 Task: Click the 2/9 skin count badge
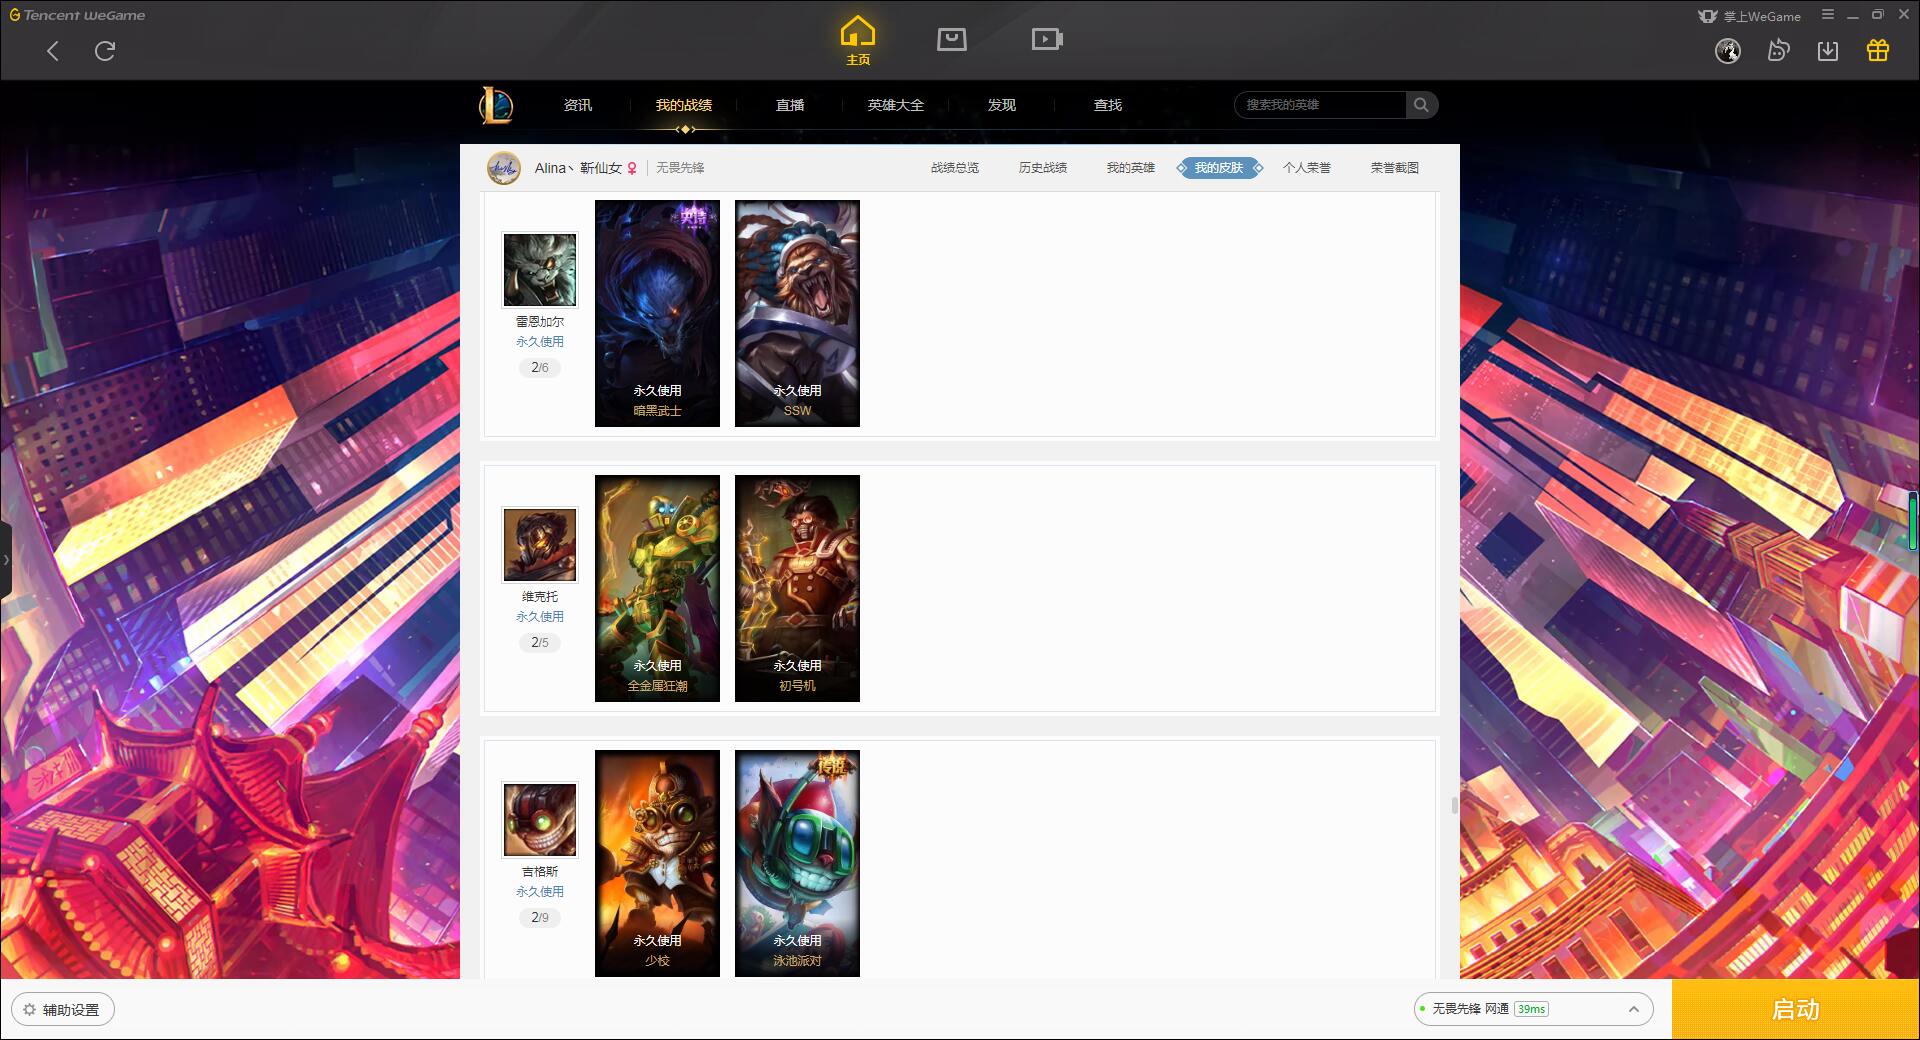(540, 918)
